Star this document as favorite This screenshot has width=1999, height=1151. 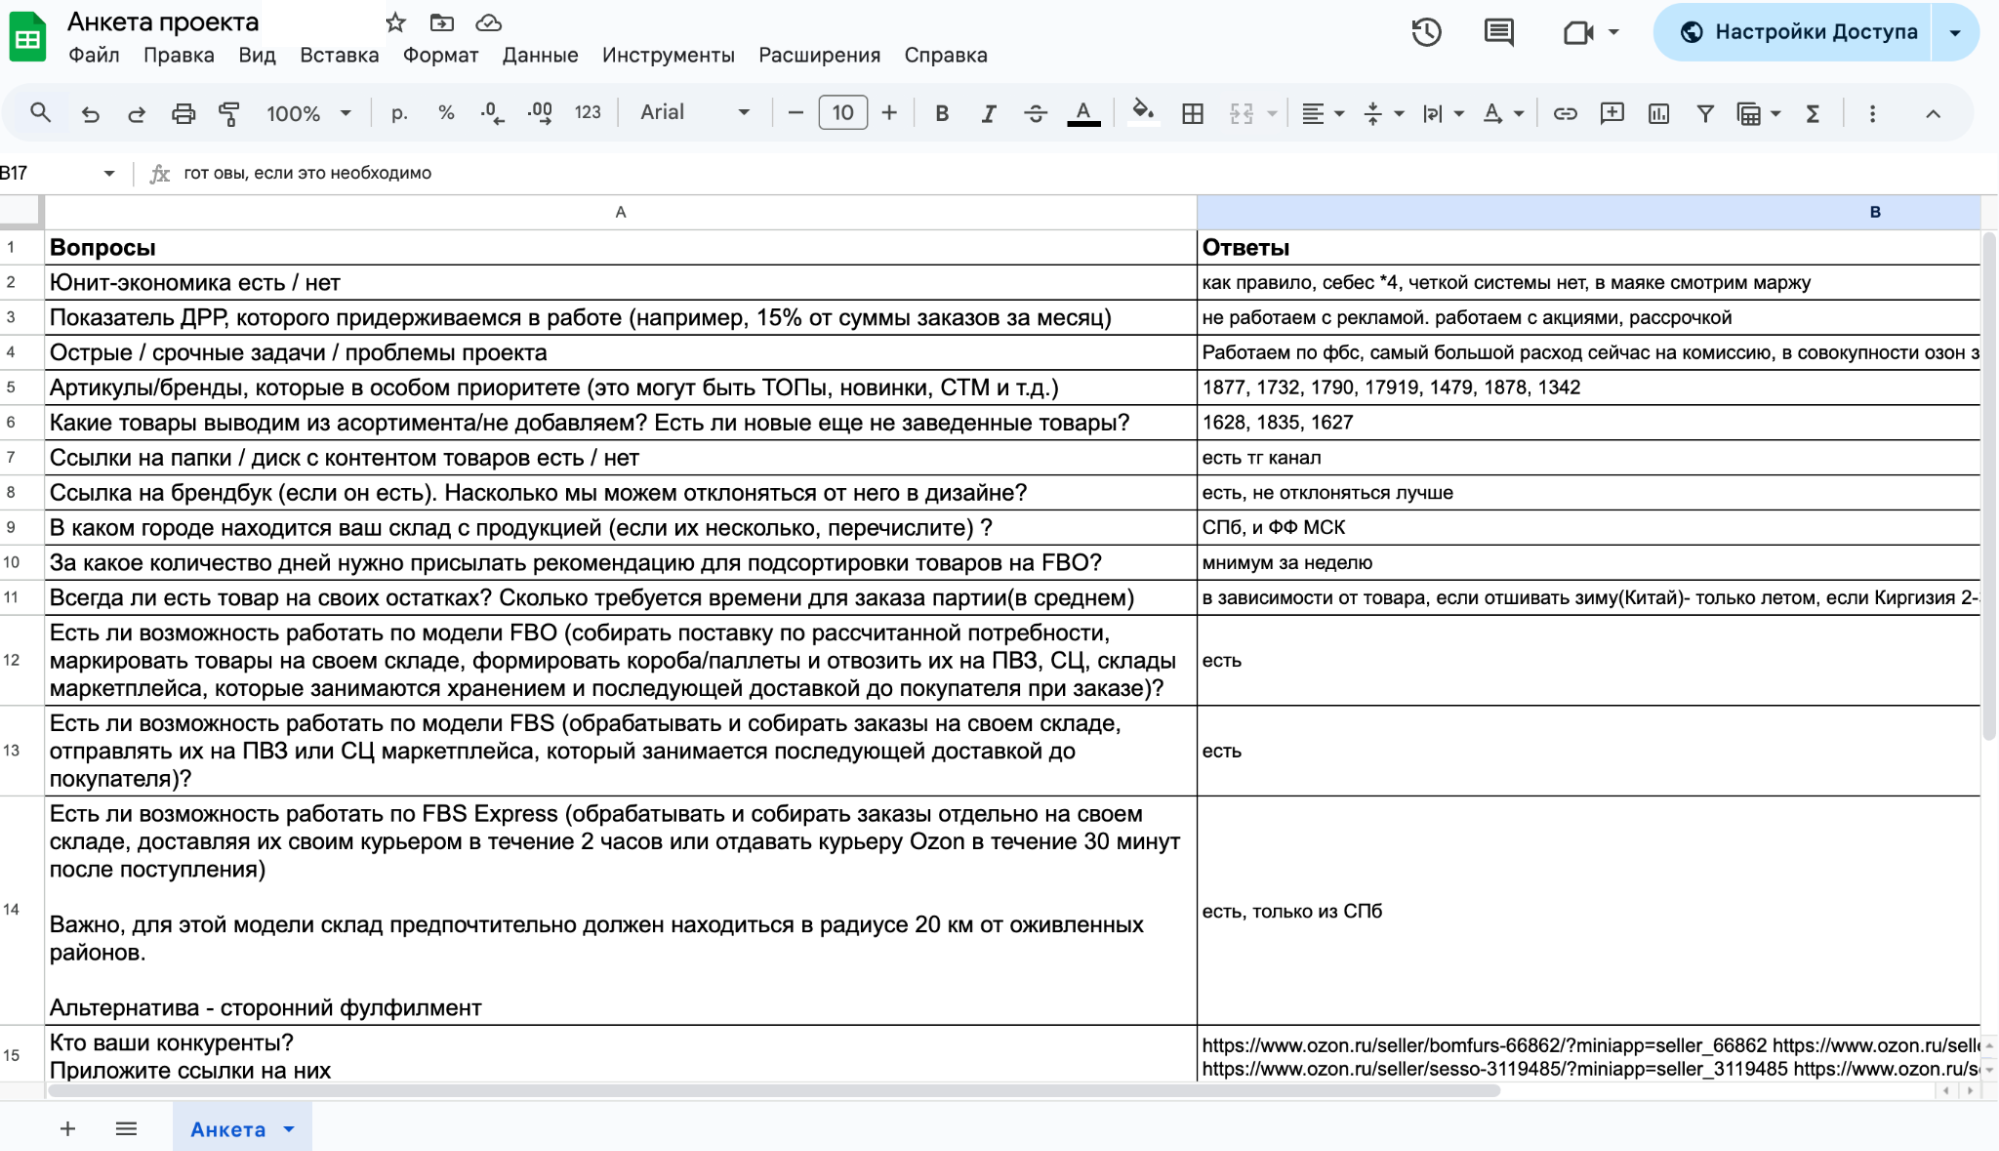(x=396, y=22)
